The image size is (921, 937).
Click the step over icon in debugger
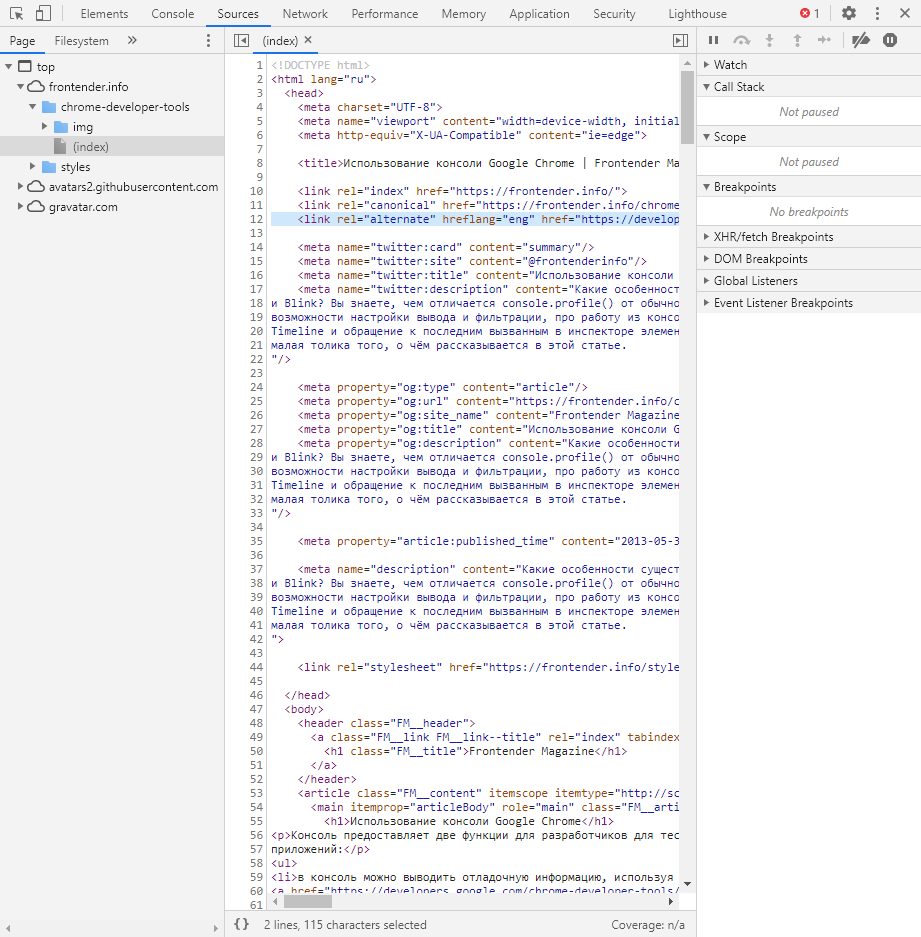(741, 40)
